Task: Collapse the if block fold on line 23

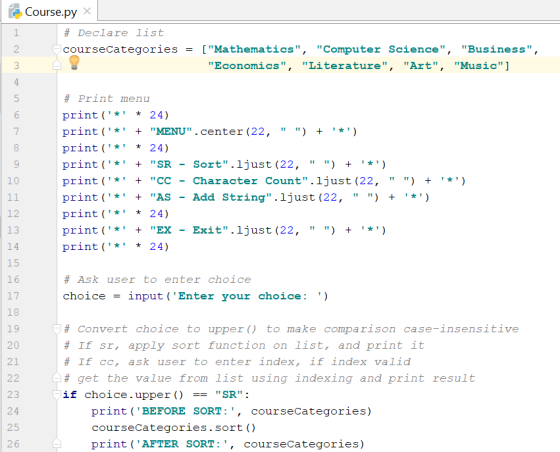Action: (x=56, y=395)
